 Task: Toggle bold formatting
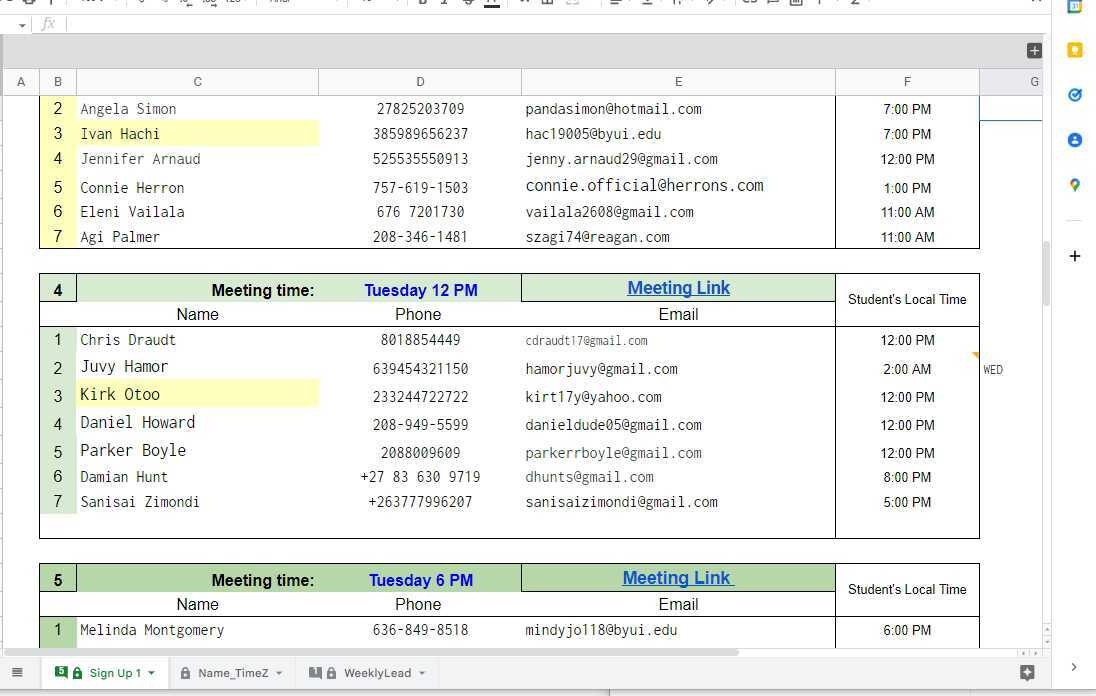[423, 3]
